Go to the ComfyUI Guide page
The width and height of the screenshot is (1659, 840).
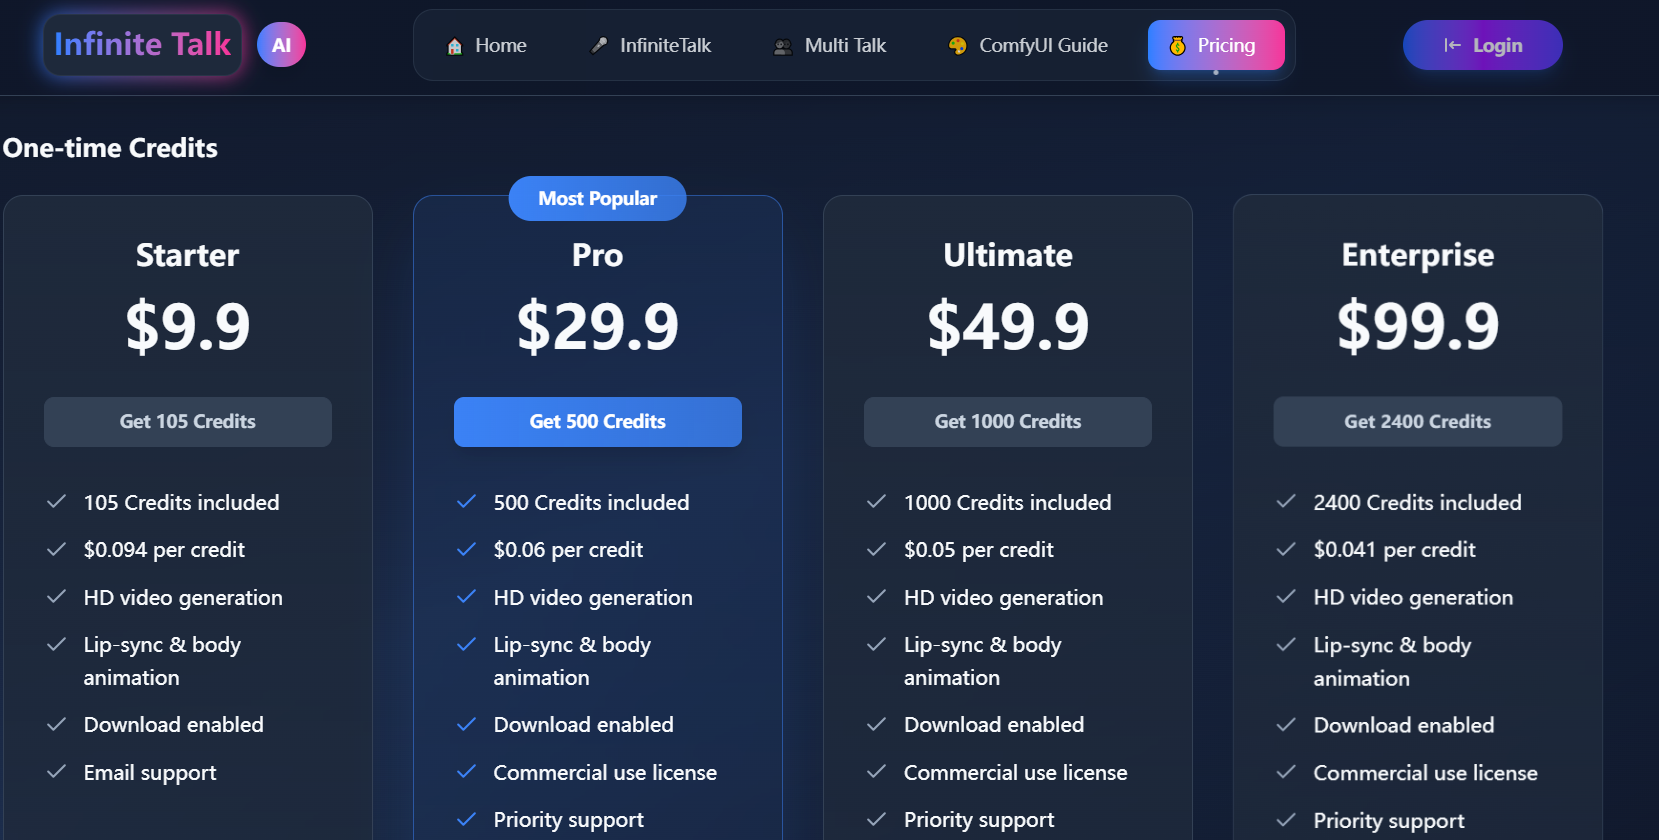pyautogui.click(x=1028, y=45)
